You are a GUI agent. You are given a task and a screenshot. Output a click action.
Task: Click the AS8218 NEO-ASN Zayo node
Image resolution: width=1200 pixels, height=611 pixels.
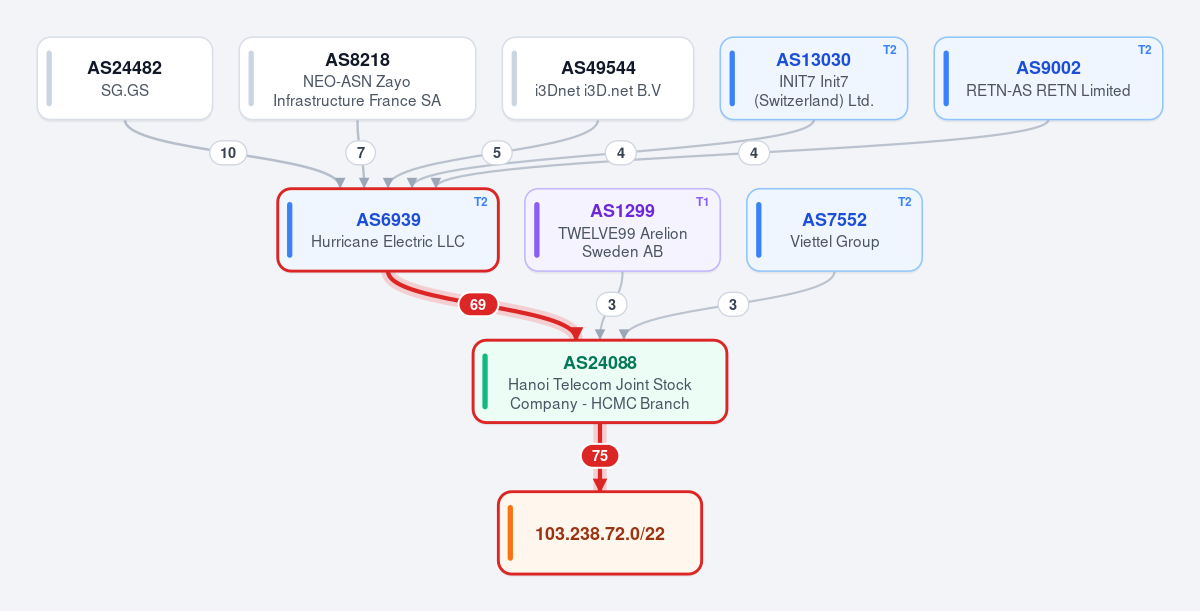(357, 79)
